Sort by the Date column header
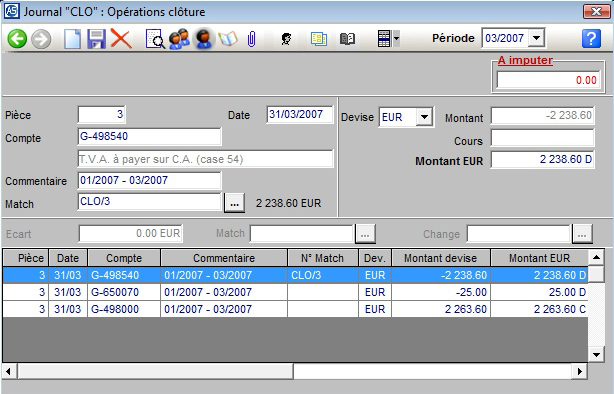This screenshot has height=394, width=614. pos(68,258)
